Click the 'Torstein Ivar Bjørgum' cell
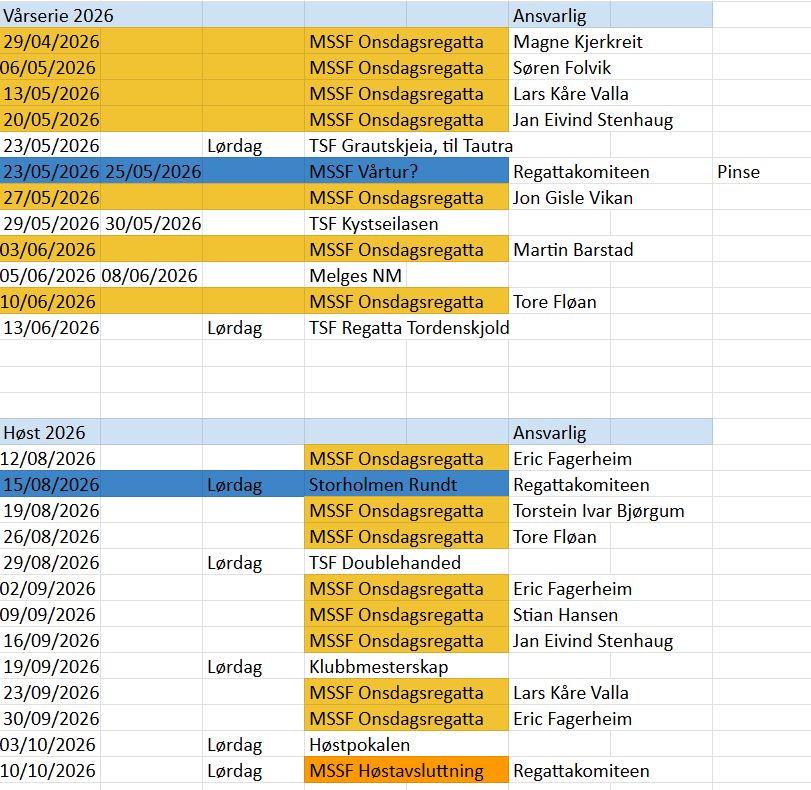The height and width of the screenshot is (790, 811). pyautogui.click(x=598, y=511)
